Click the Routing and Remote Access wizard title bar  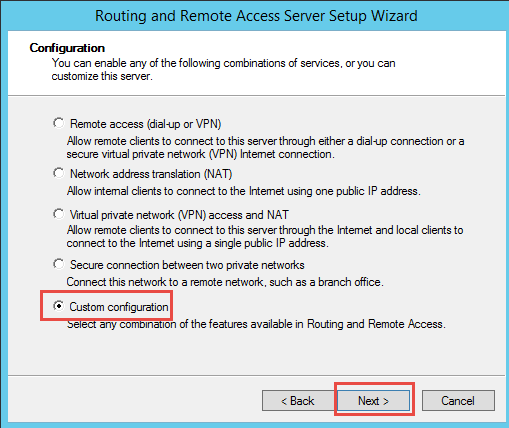256,16
